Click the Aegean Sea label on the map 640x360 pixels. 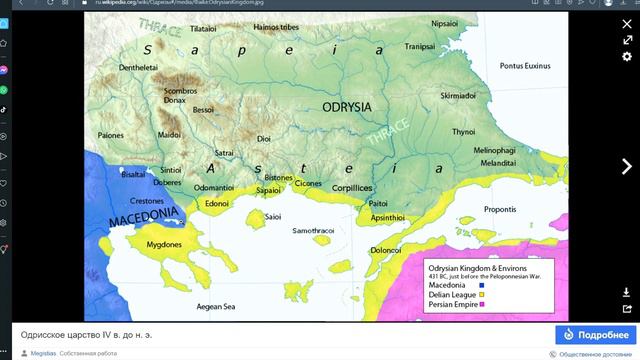click(216, 307)
